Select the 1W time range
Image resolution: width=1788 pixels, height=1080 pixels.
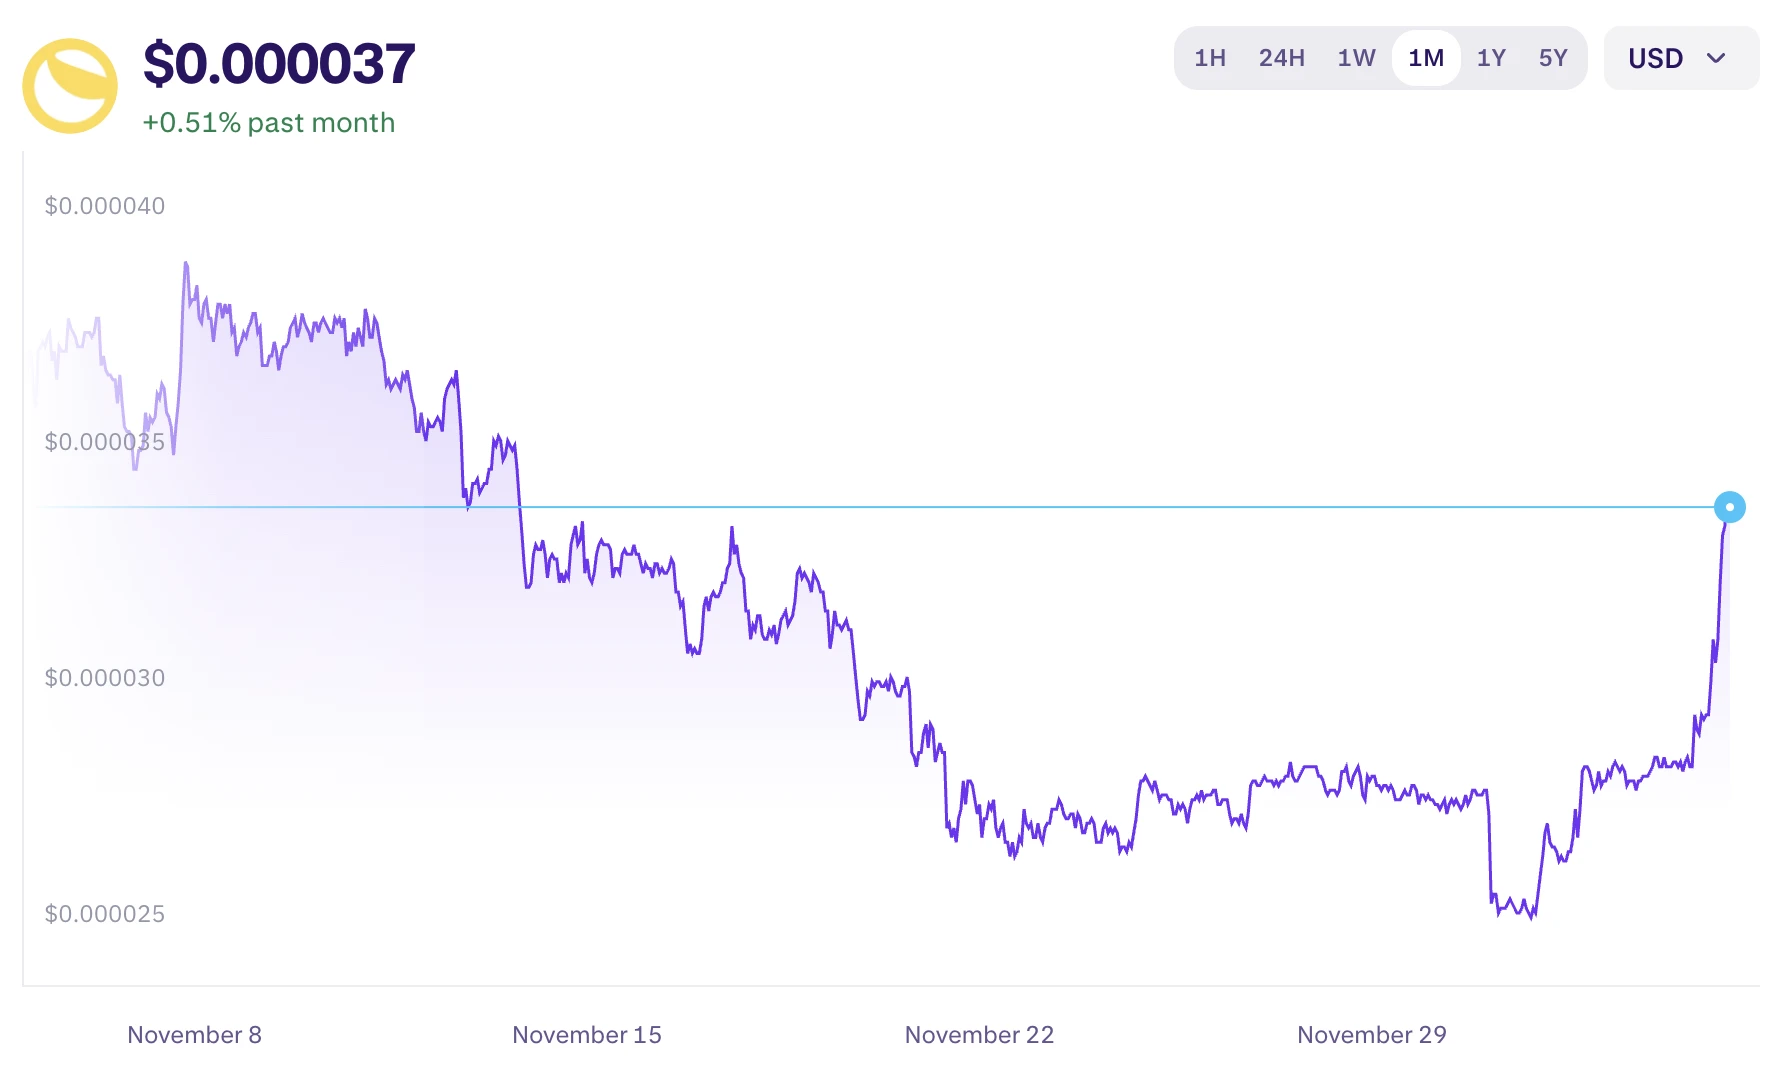[x=1356, y=58]
